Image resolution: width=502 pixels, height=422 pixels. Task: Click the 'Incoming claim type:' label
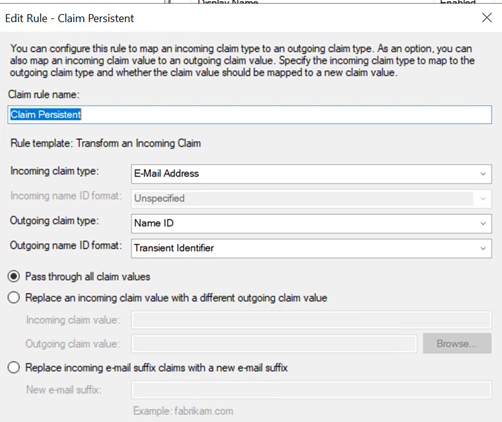pyautogui.click(x=54, y=171)
